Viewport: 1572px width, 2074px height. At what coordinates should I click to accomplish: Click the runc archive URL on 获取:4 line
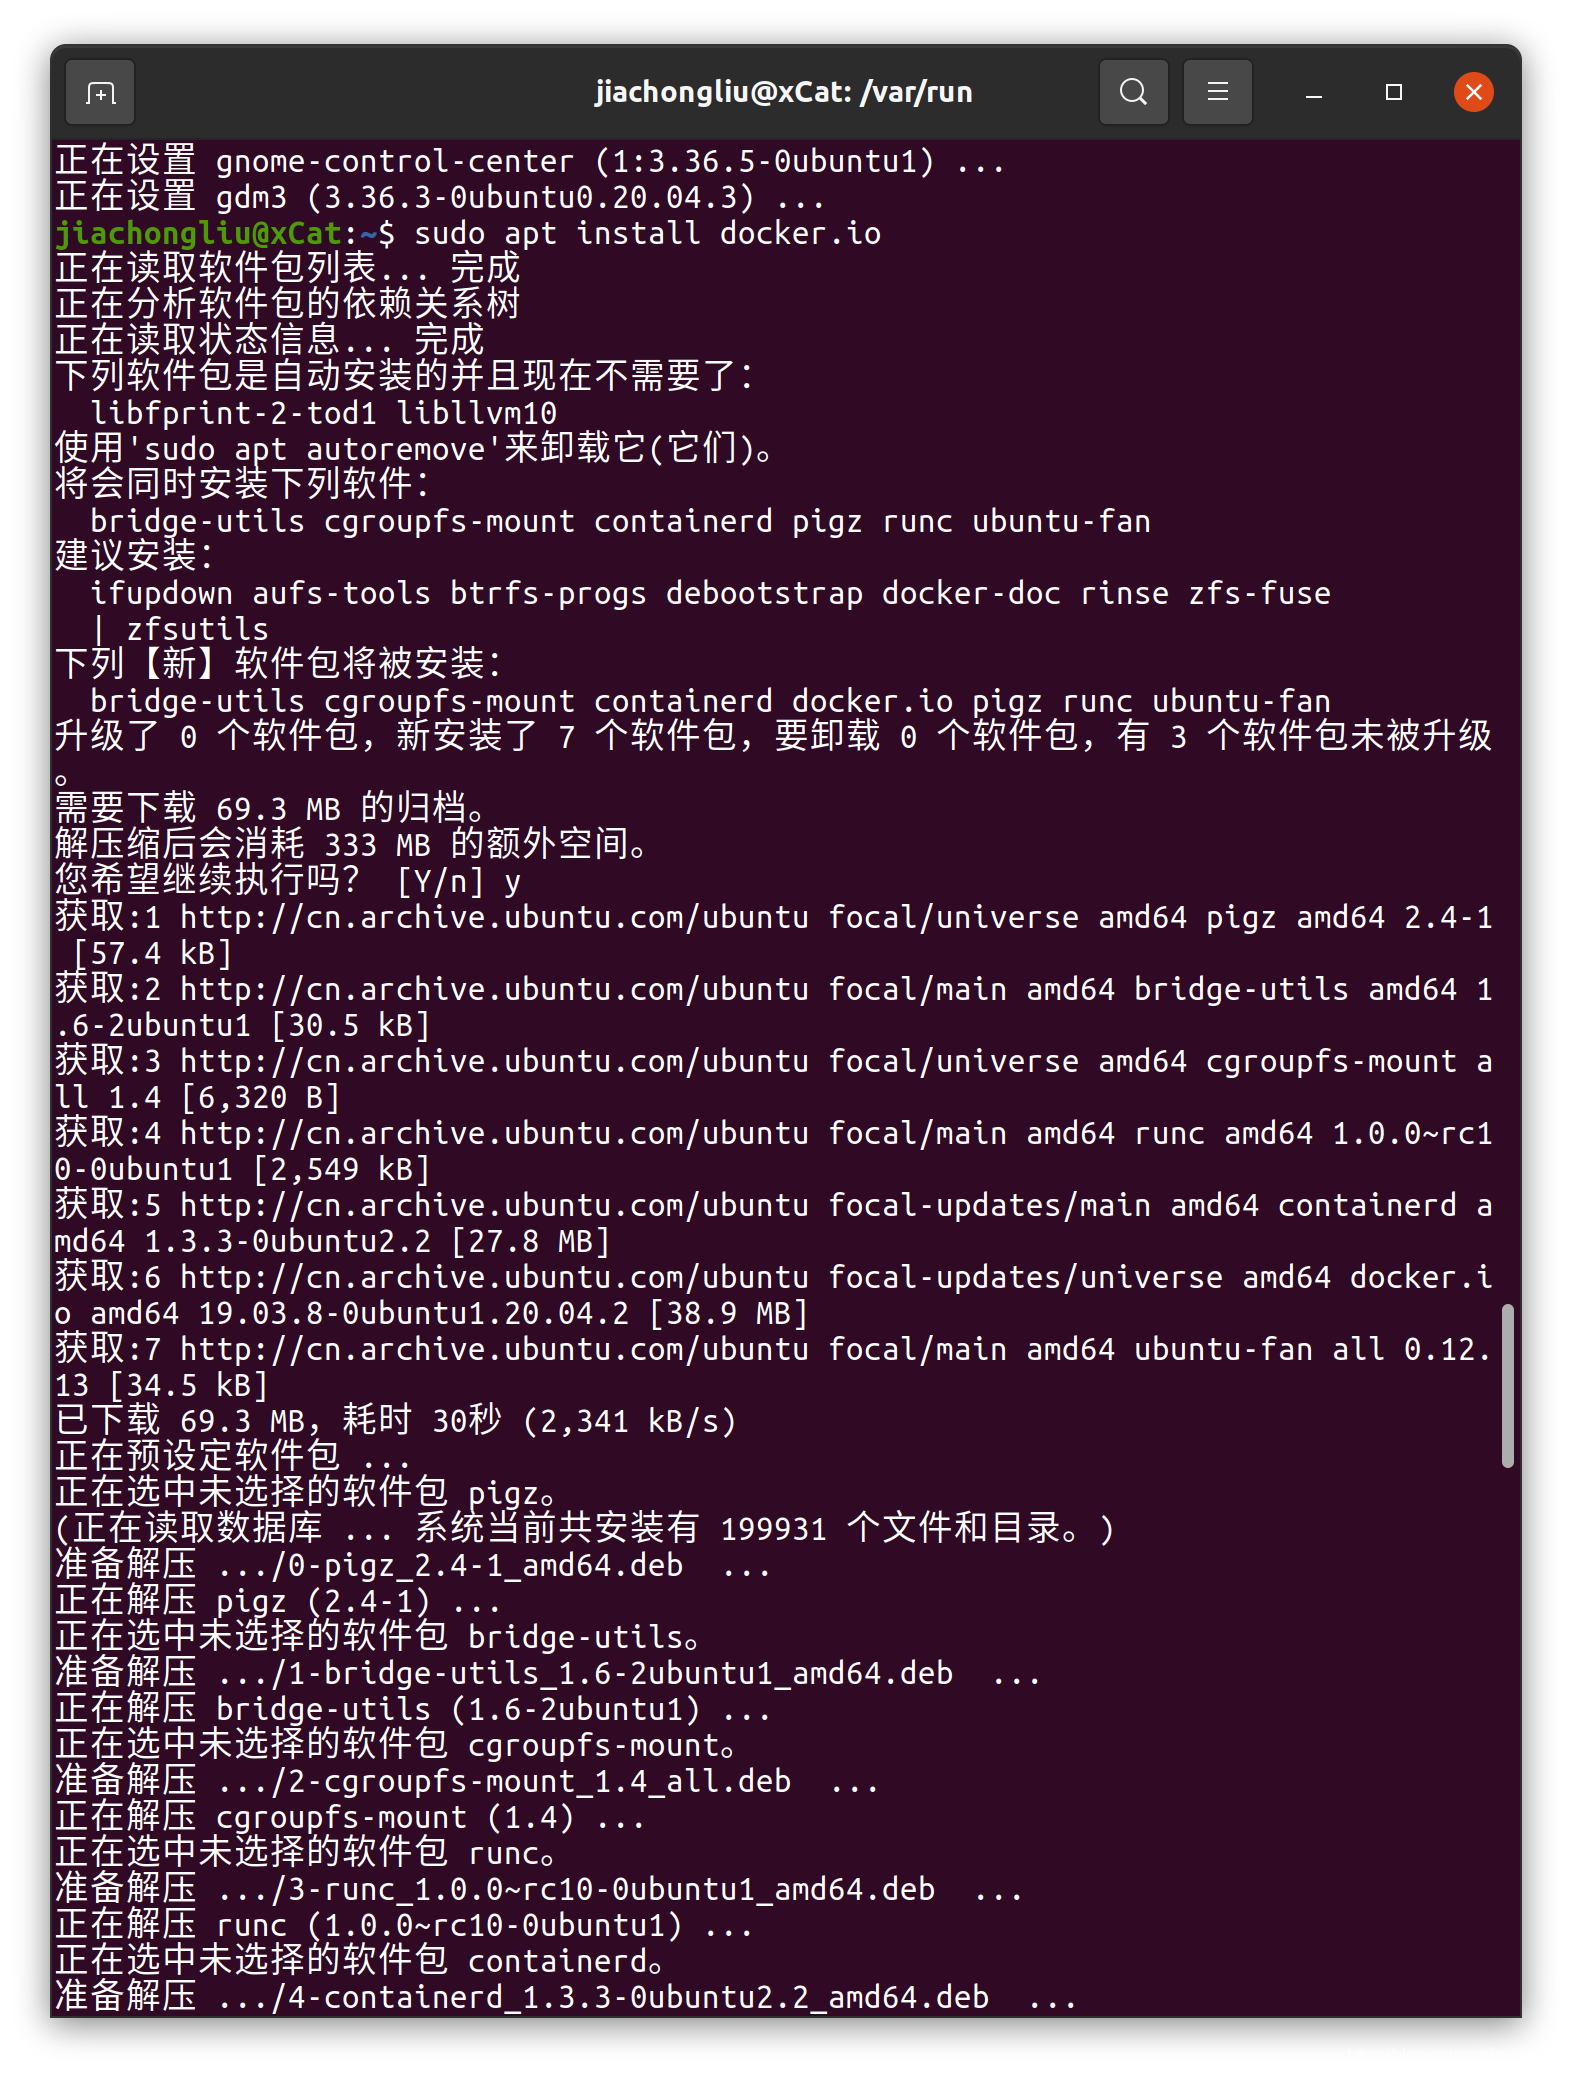[494, 1133]
